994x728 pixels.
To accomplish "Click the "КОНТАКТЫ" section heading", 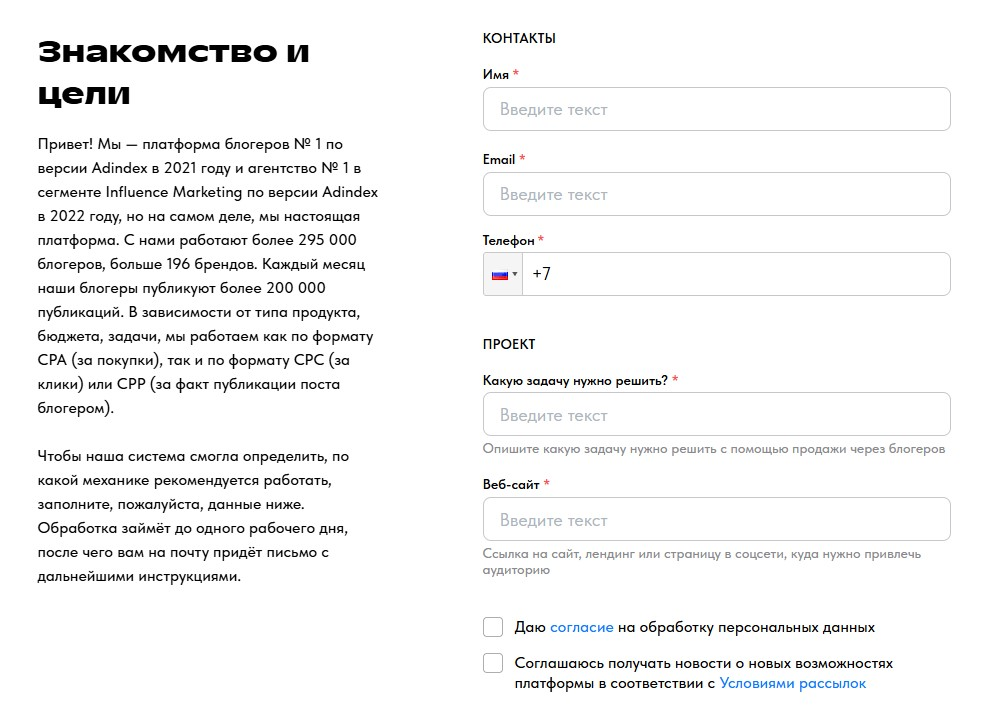I will pyautogui.click(x=519, y=38).
